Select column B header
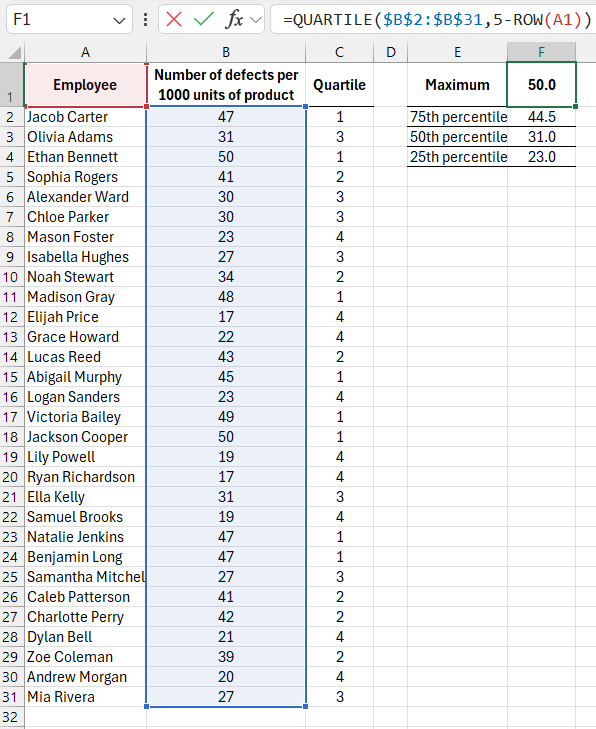This screenshot has width=596, height=729. click(226, 52)
